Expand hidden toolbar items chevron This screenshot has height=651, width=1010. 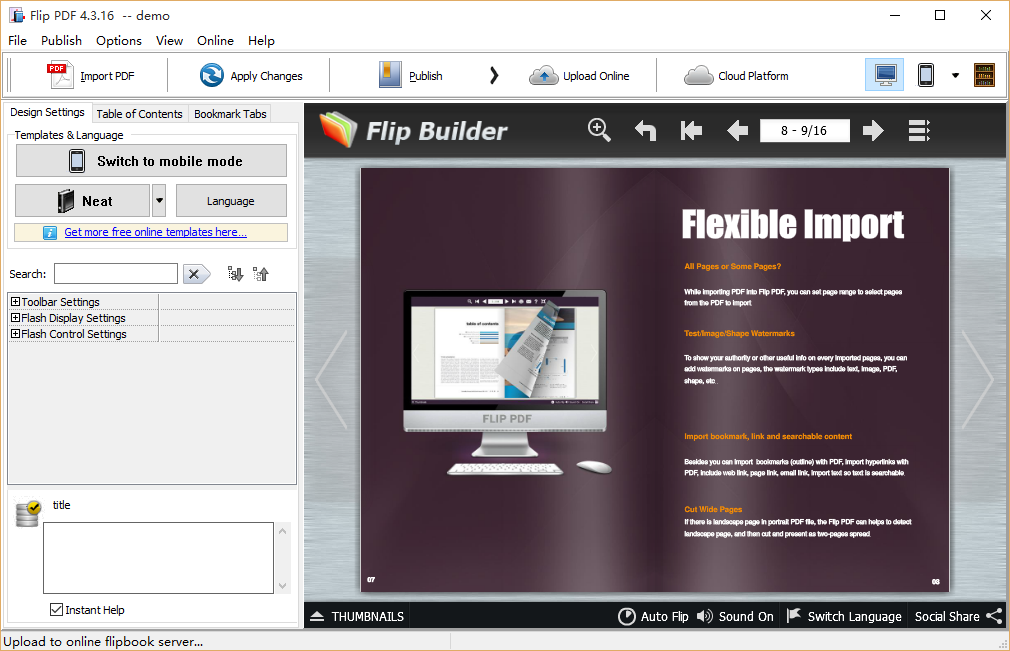tap(494, 75)
